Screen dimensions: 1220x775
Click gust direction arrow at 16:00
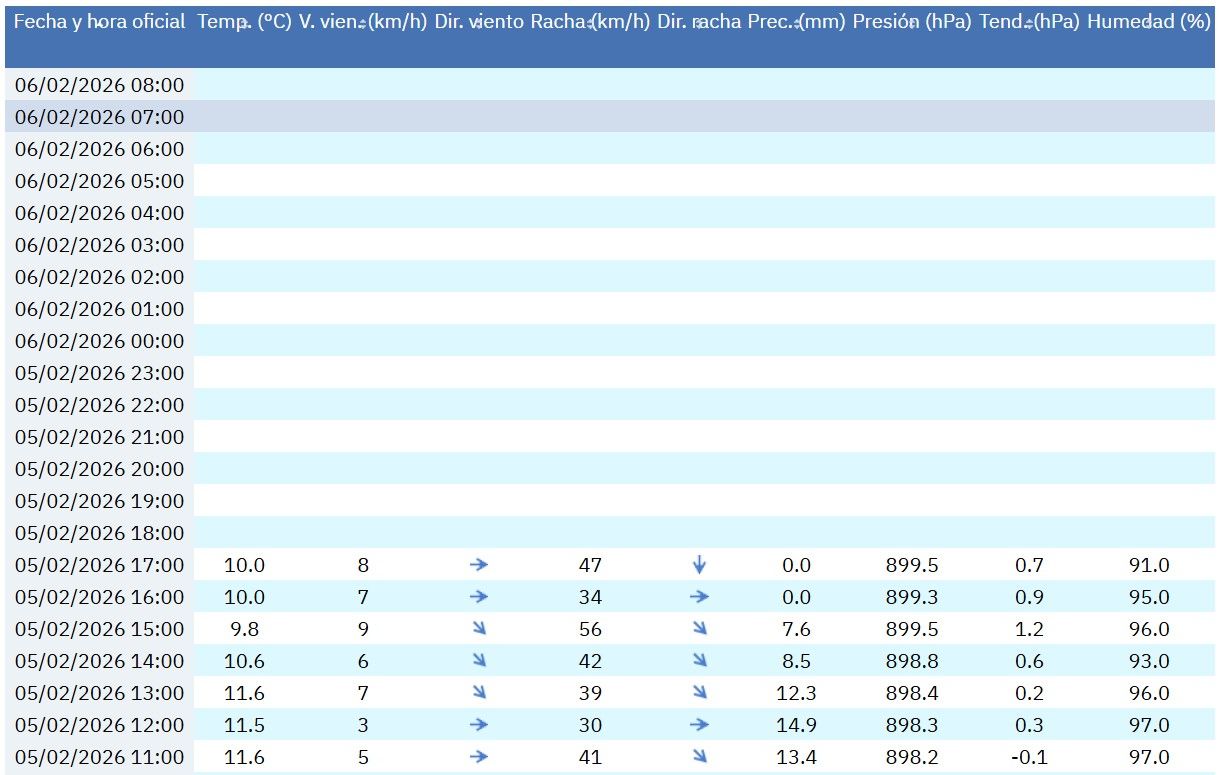pos(699,597)
